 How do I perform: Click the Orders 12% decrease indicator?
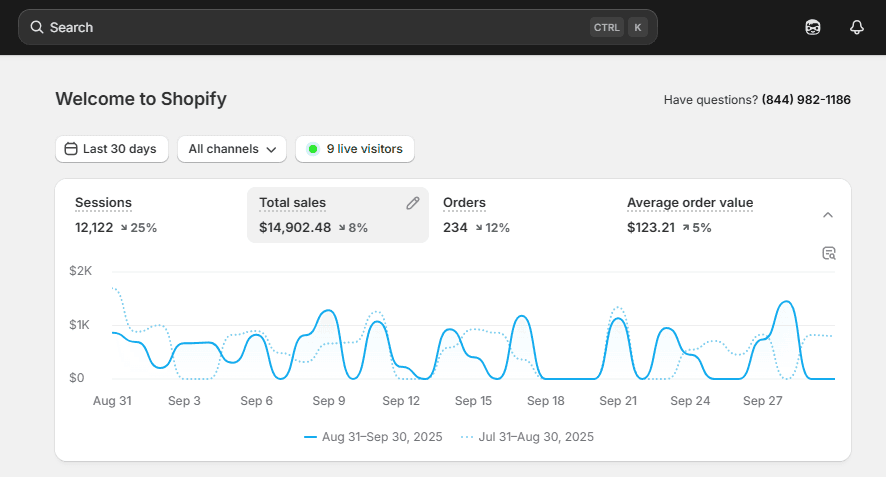pyautogui.click(x=492, y=228)
